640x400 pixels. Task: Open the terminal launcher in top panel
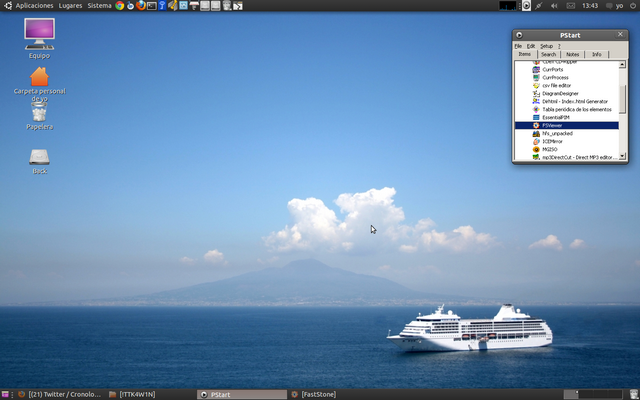click(x=152, y=6)
